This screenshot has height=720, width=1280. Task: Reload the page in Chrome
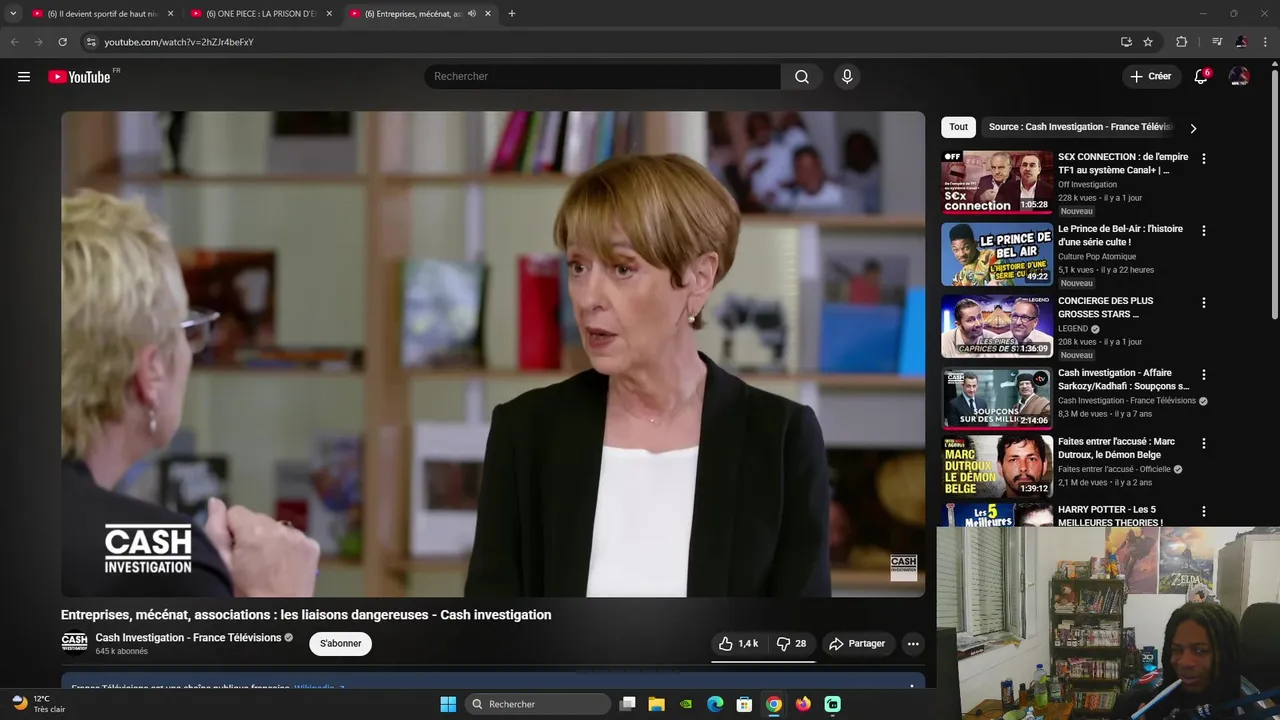coord(62,42)
